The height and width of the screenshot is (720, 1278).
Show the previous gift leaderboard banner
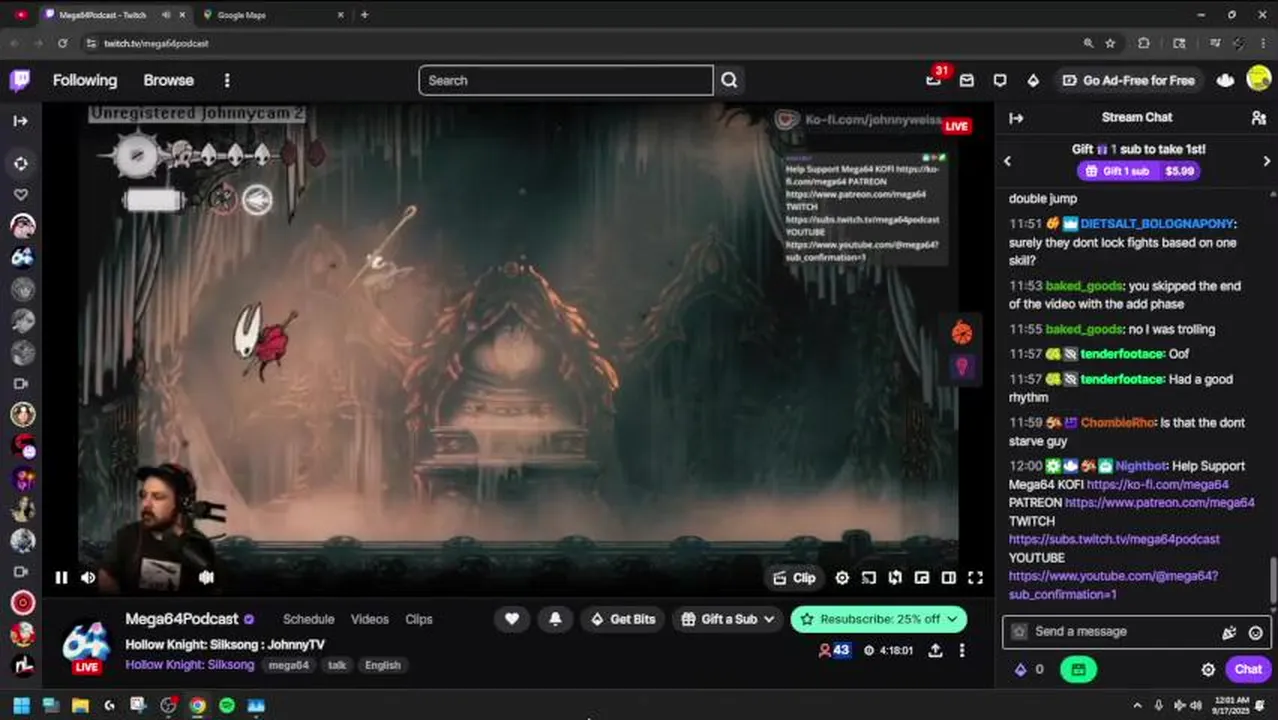(x=1007, y=161)
